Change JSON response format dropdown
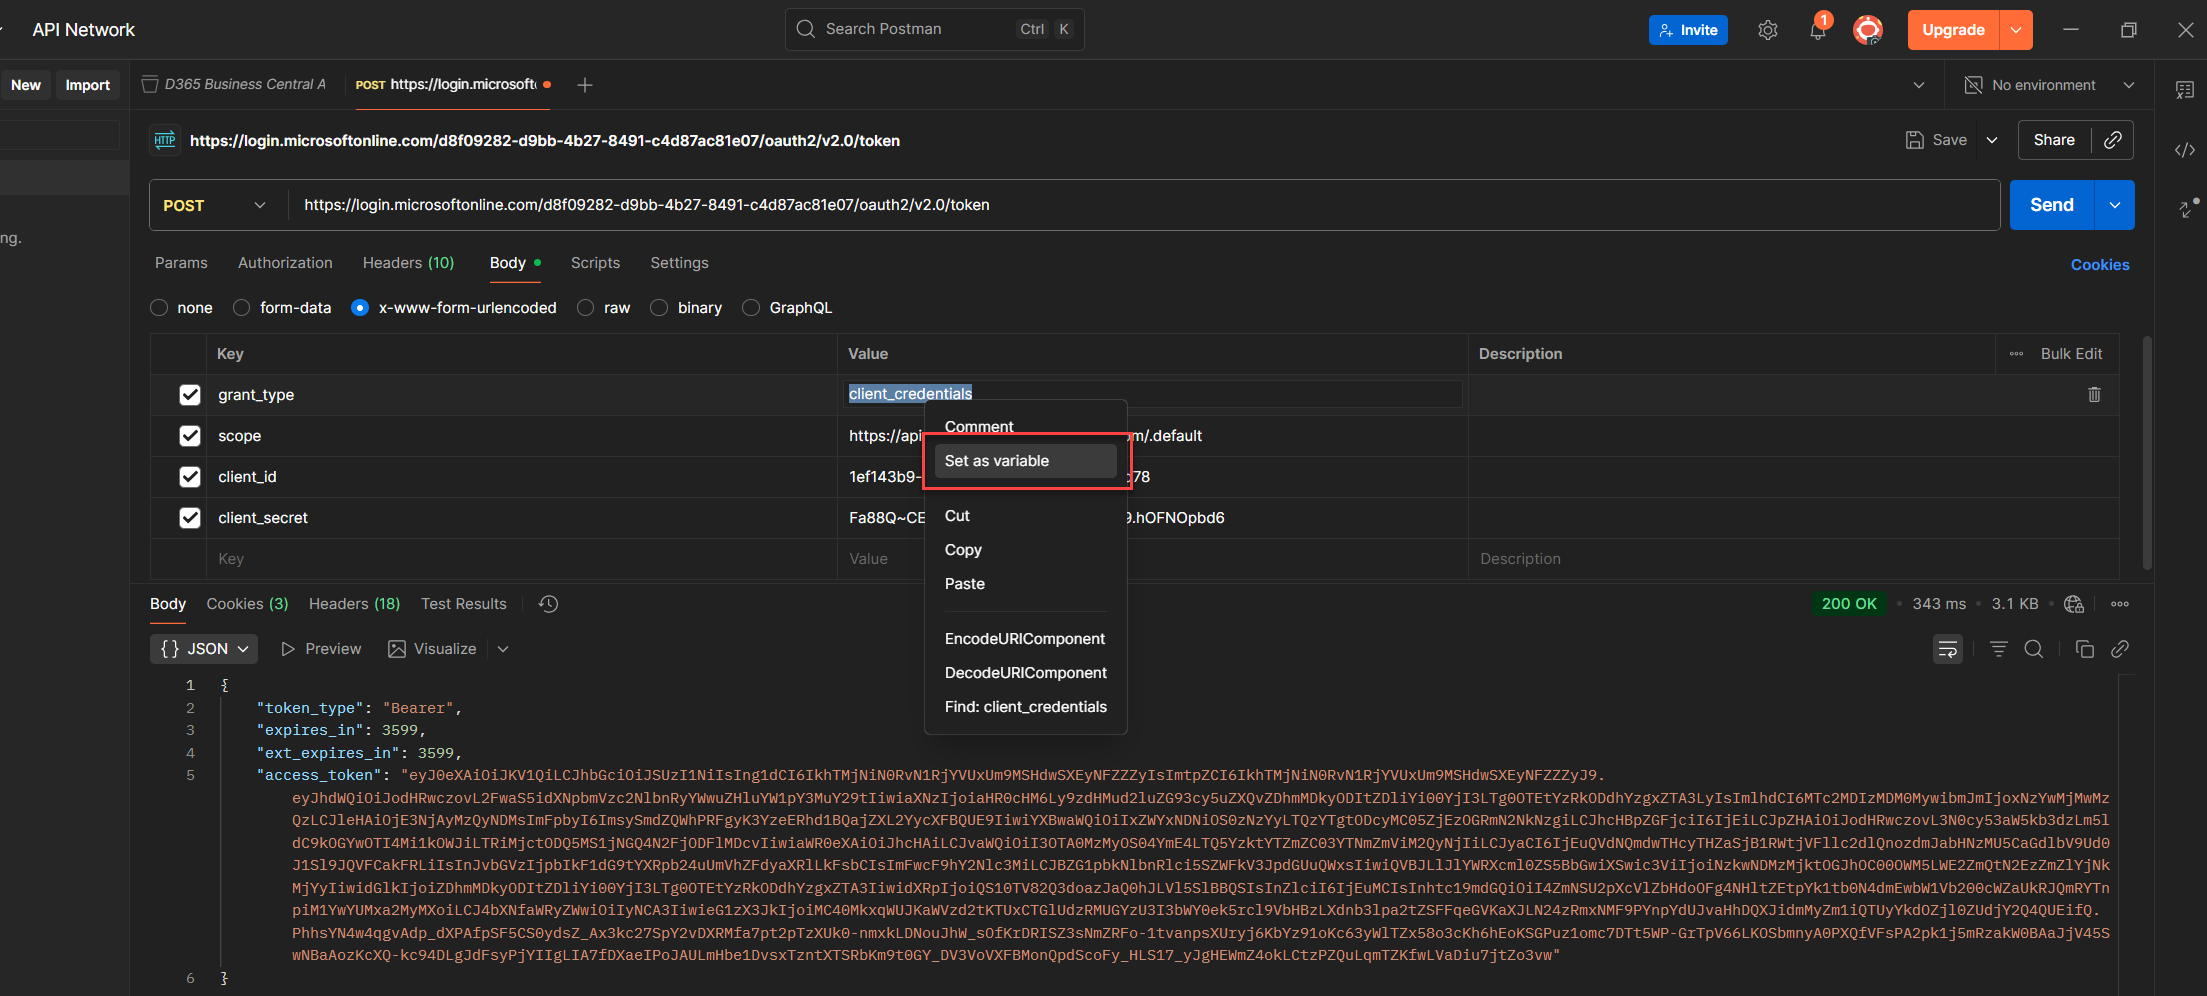The width and height of the screenshot is (2207, 996). point(204,649)
